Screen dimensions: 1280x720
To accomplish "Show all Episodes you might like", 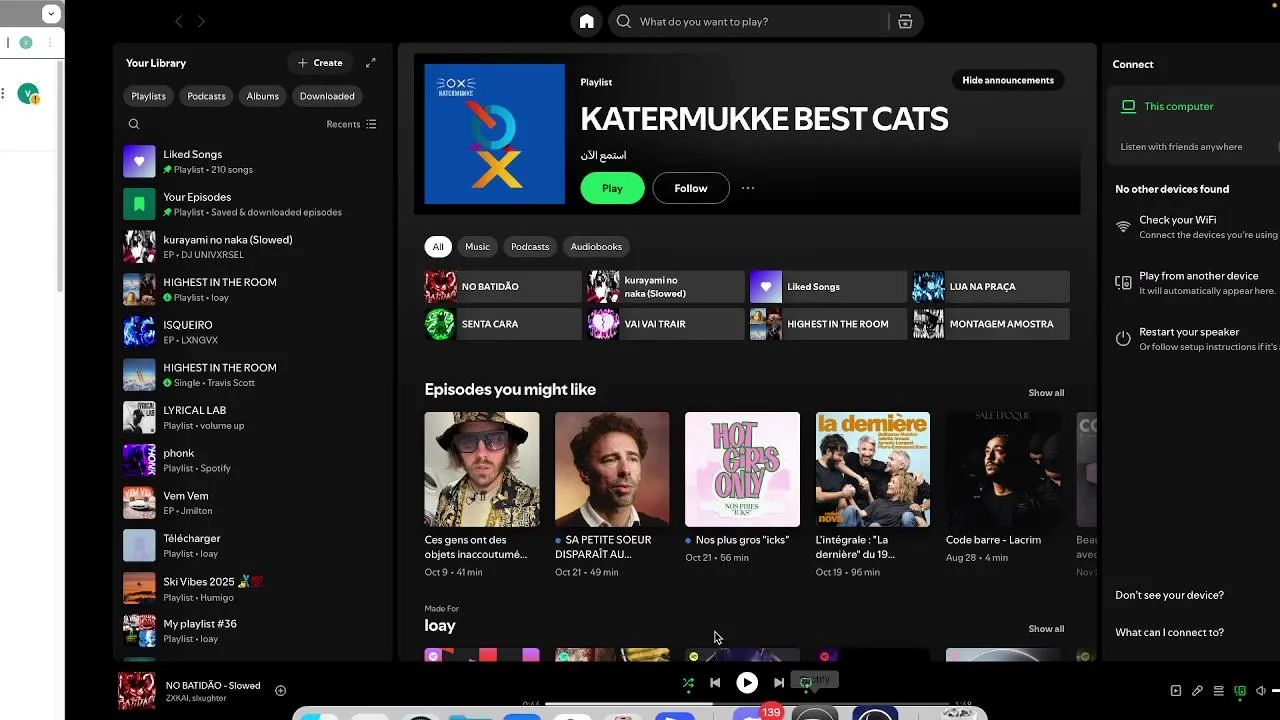I will click(1046, 393).
